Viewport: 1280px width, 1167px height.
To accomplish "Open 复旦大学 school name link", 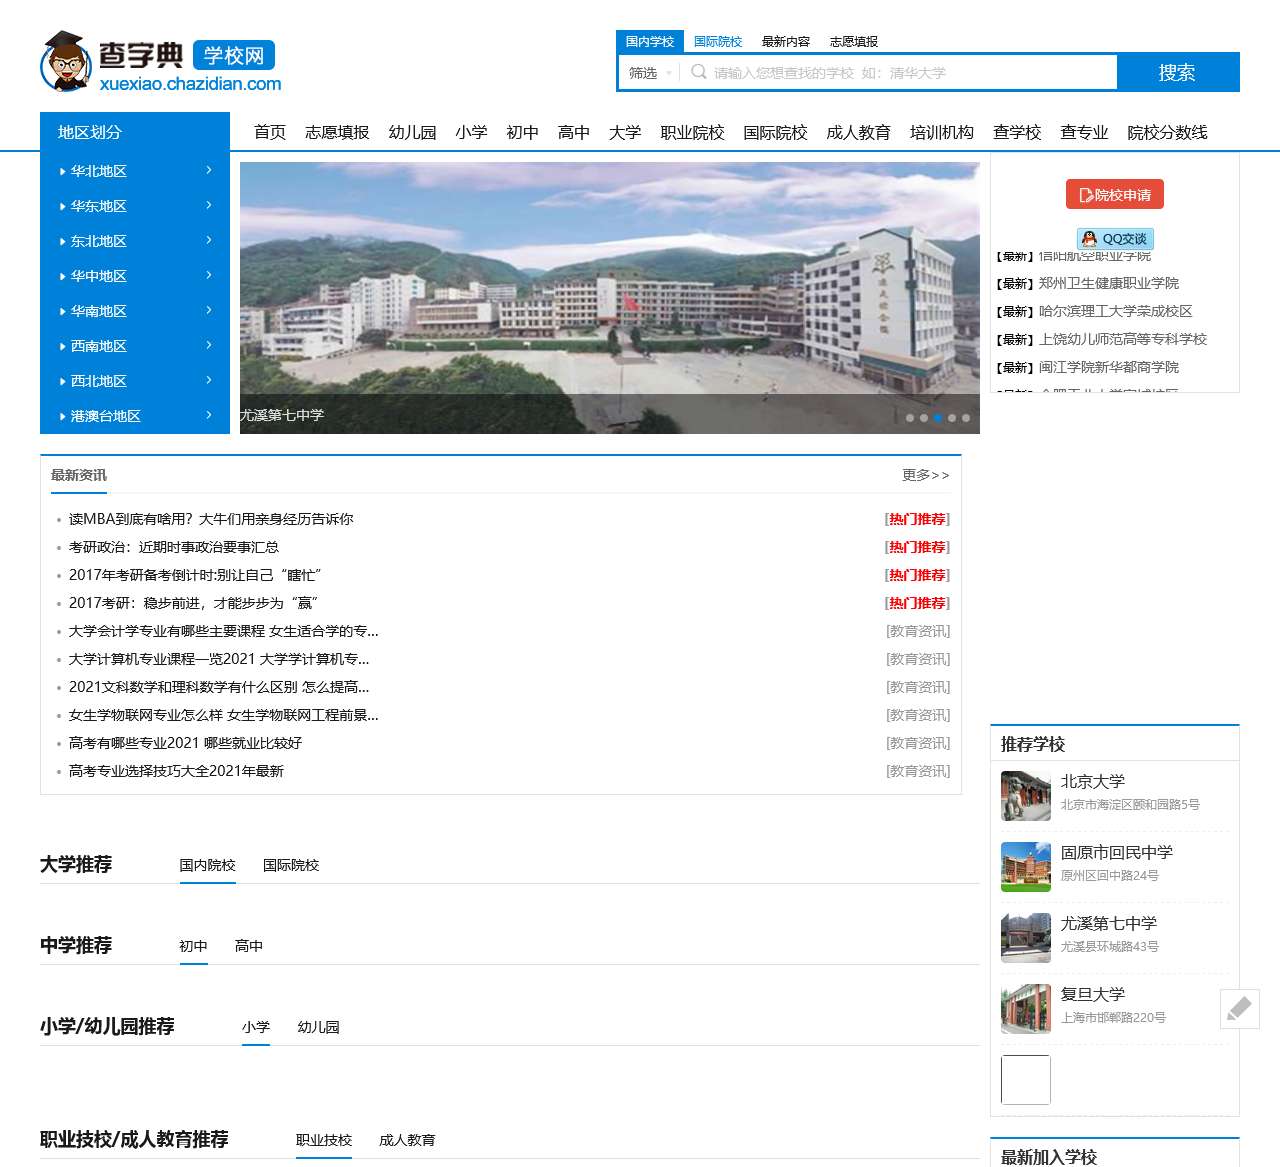I will click(x=1093, y=994).
